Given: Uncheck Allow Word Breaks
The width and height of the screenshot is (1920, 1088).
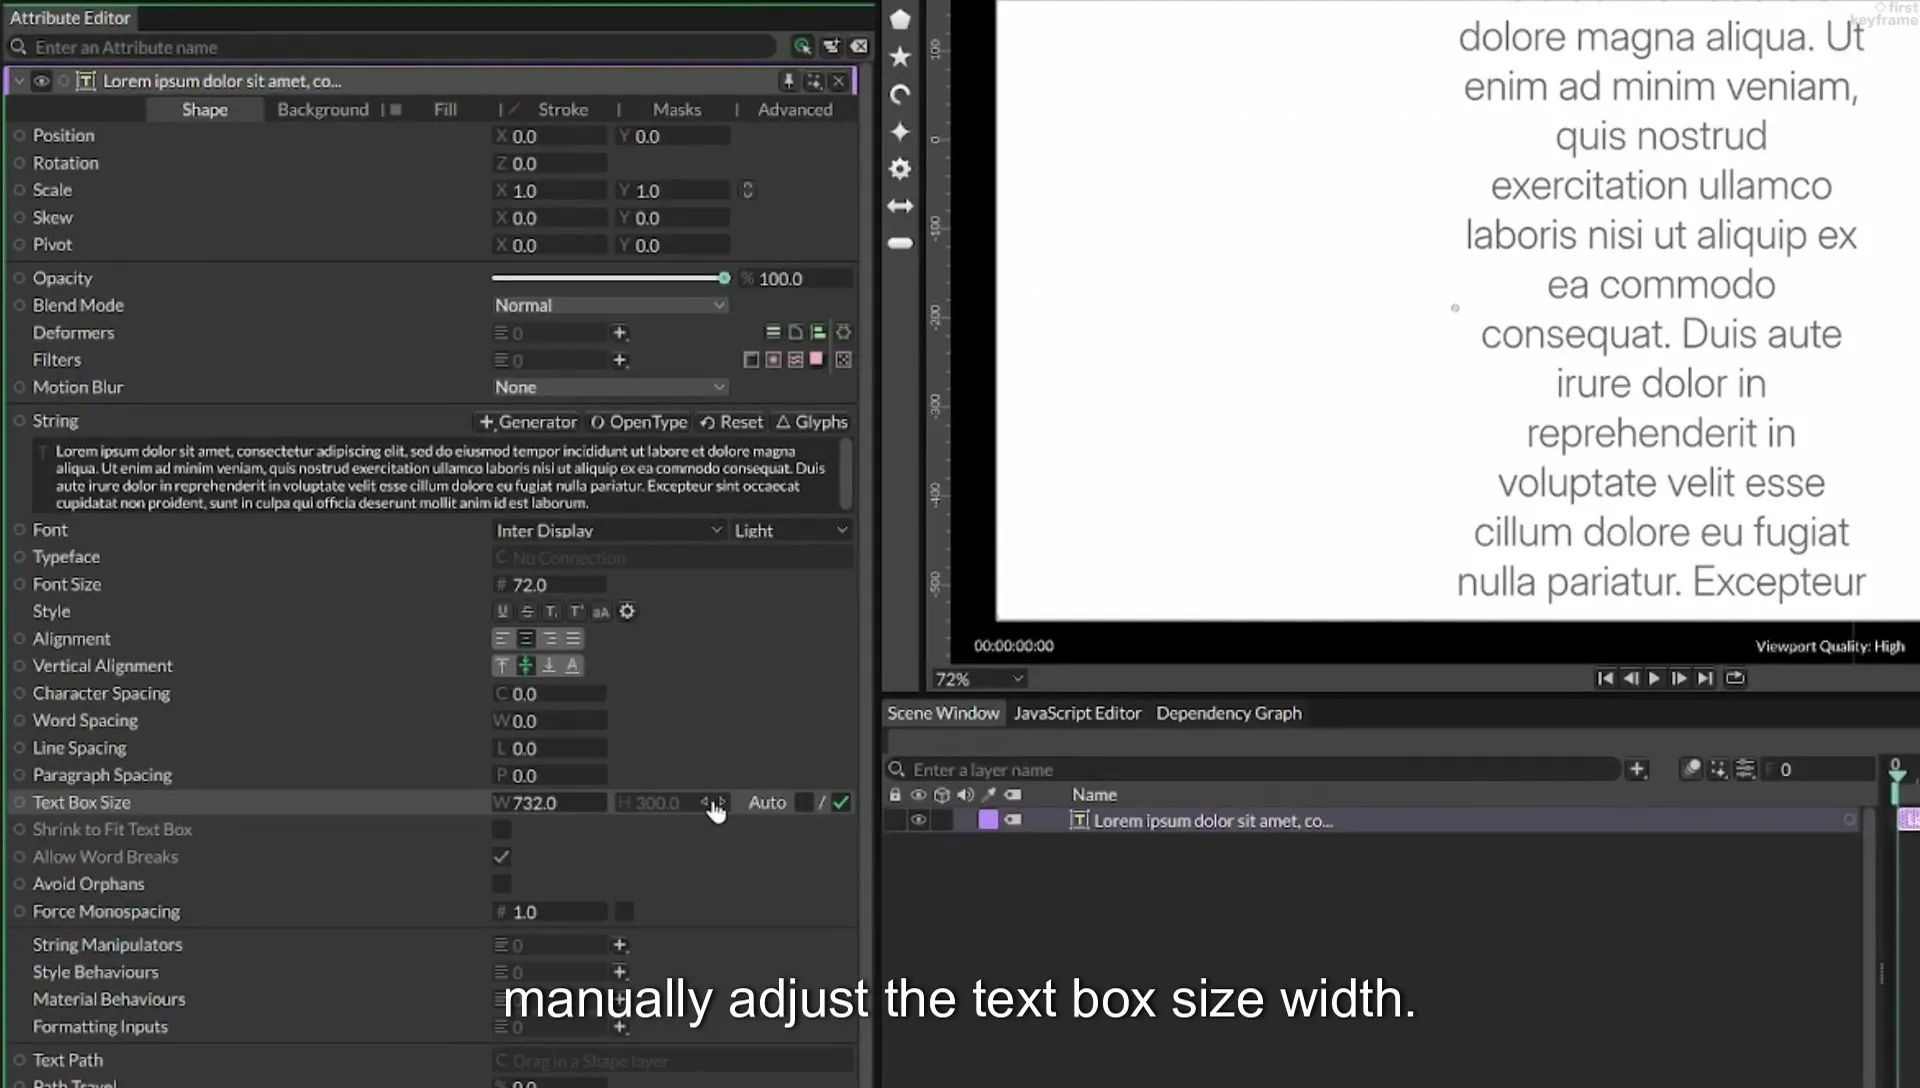Looking at the screenshot, I should 502,857.
